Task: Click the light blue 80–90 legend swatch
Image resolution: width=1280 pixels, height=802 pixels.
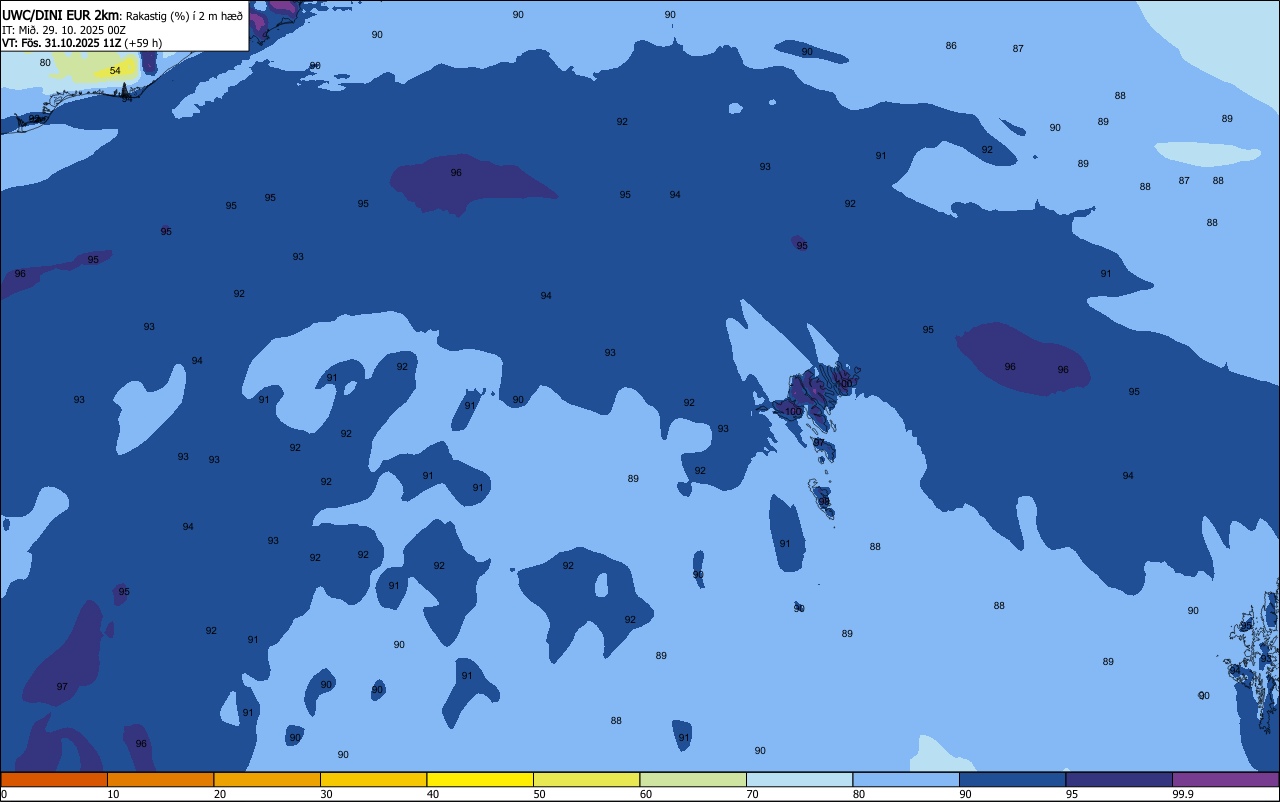Action: click(906, 779)
